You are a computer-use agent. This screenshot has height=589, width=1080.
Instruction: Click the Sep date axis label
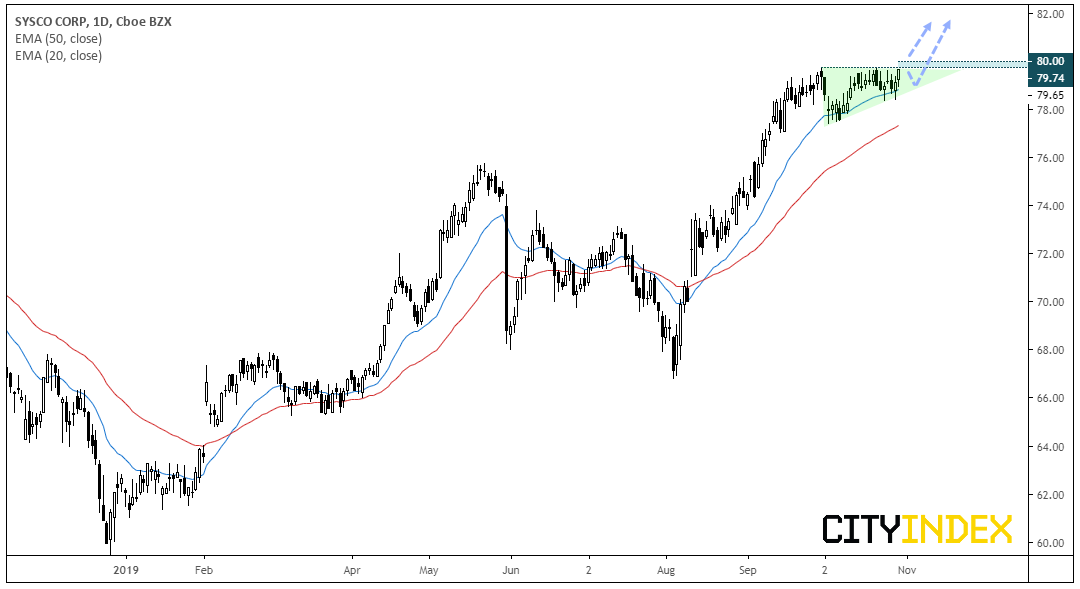[x=747, y=570]
